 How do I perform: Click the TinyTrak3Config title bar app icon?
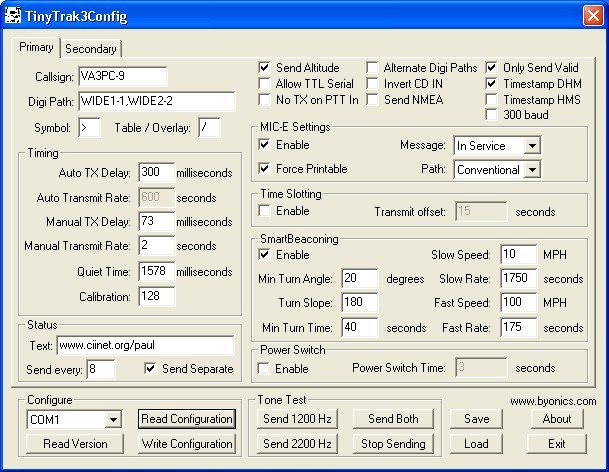13,16
